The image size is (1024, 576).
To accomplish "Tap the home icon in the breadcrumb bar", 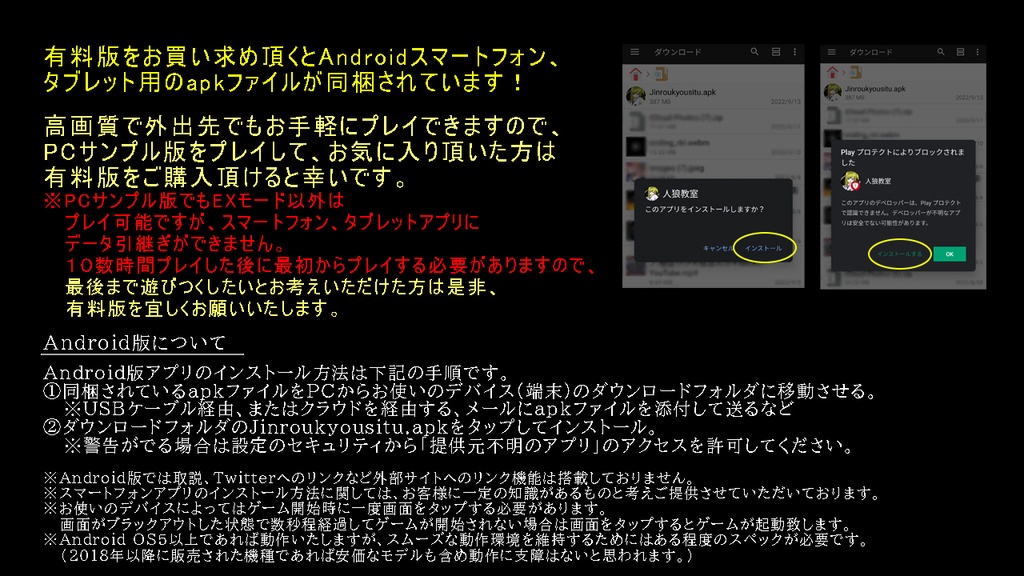I will (x=635, y=74).
